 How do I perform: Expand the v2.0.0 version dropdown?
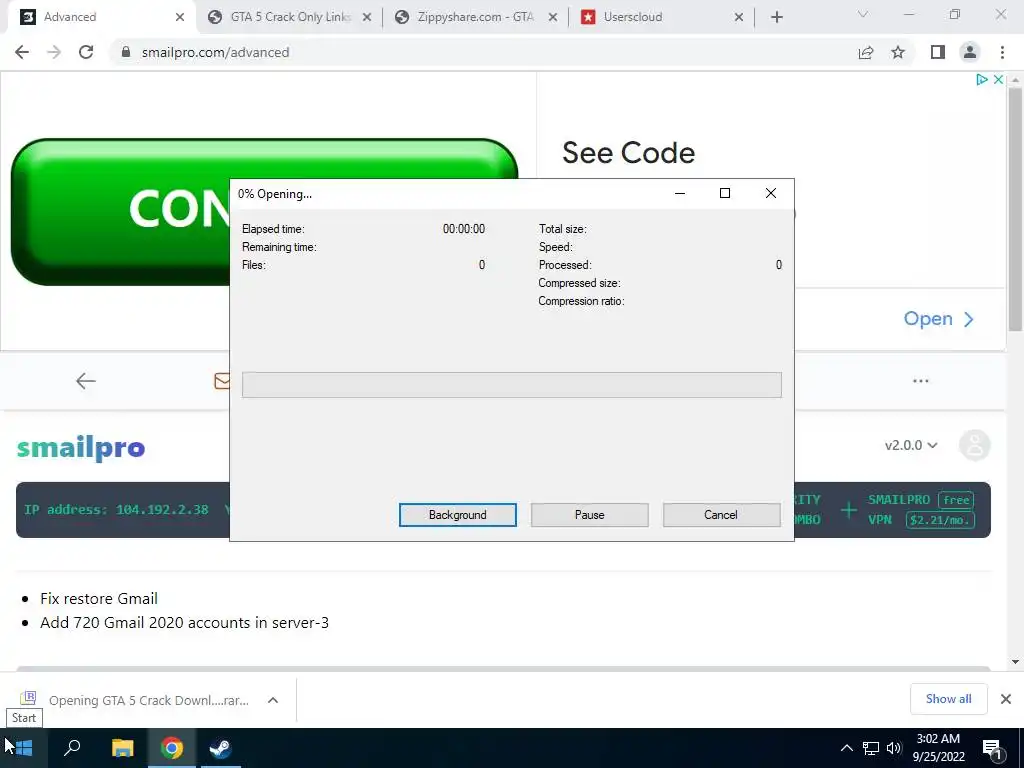point(911,445)
